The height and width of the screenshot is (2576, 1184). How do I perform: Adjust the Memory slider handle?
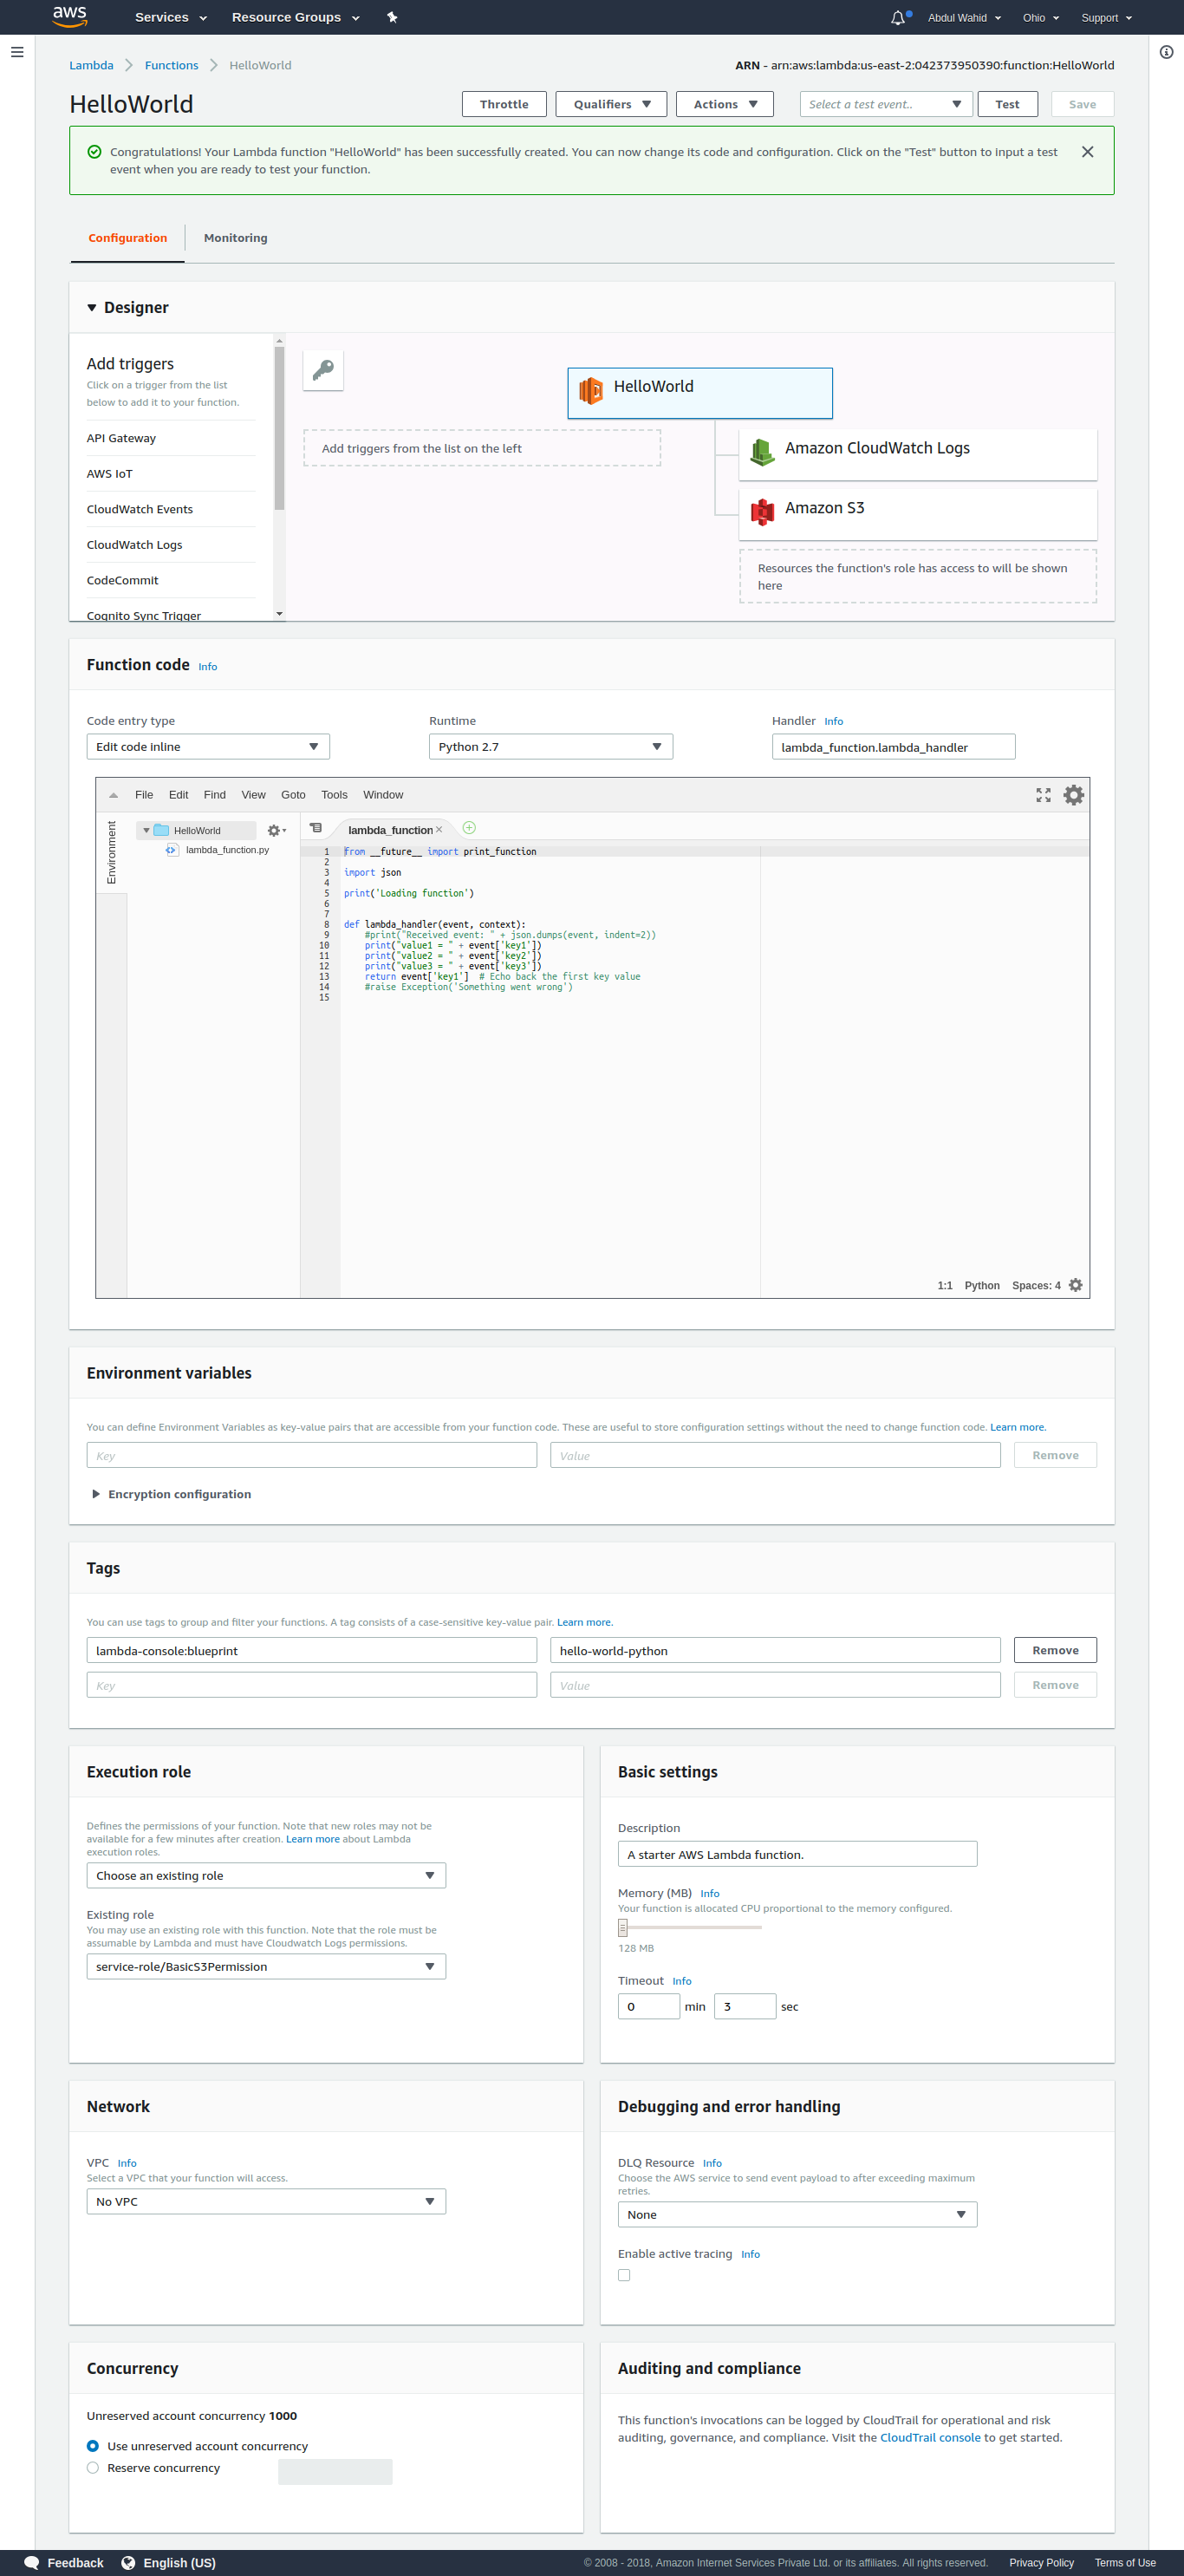click(622, 1927)
